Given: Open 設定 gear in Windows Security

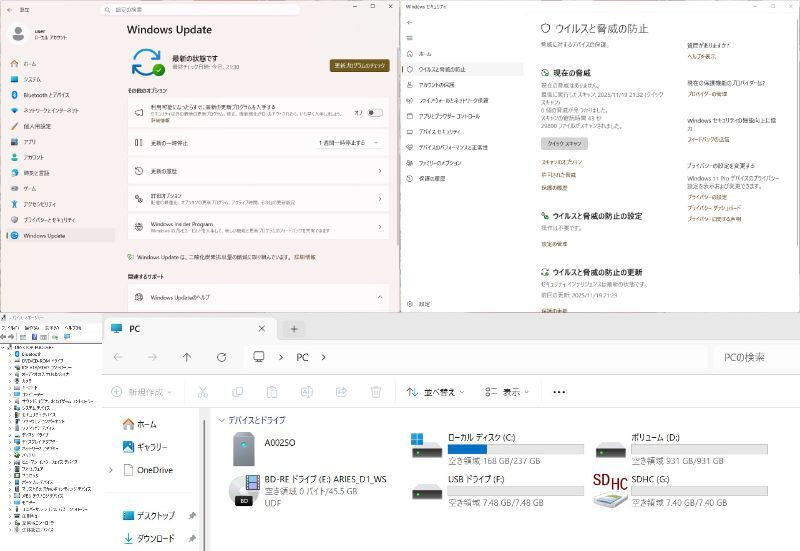Looking at the screenshot, I should (x=410, y=304).
